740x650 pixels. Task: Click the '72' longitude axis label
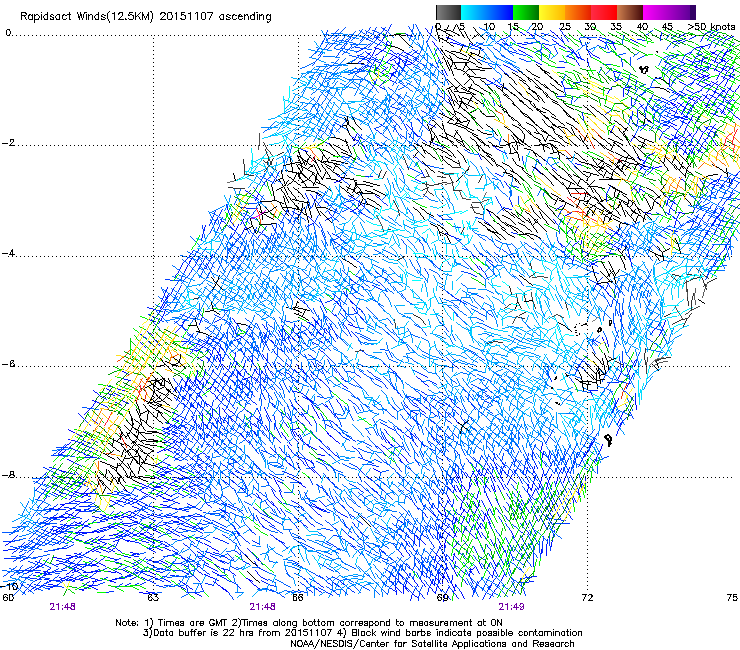tap(587, 598)
